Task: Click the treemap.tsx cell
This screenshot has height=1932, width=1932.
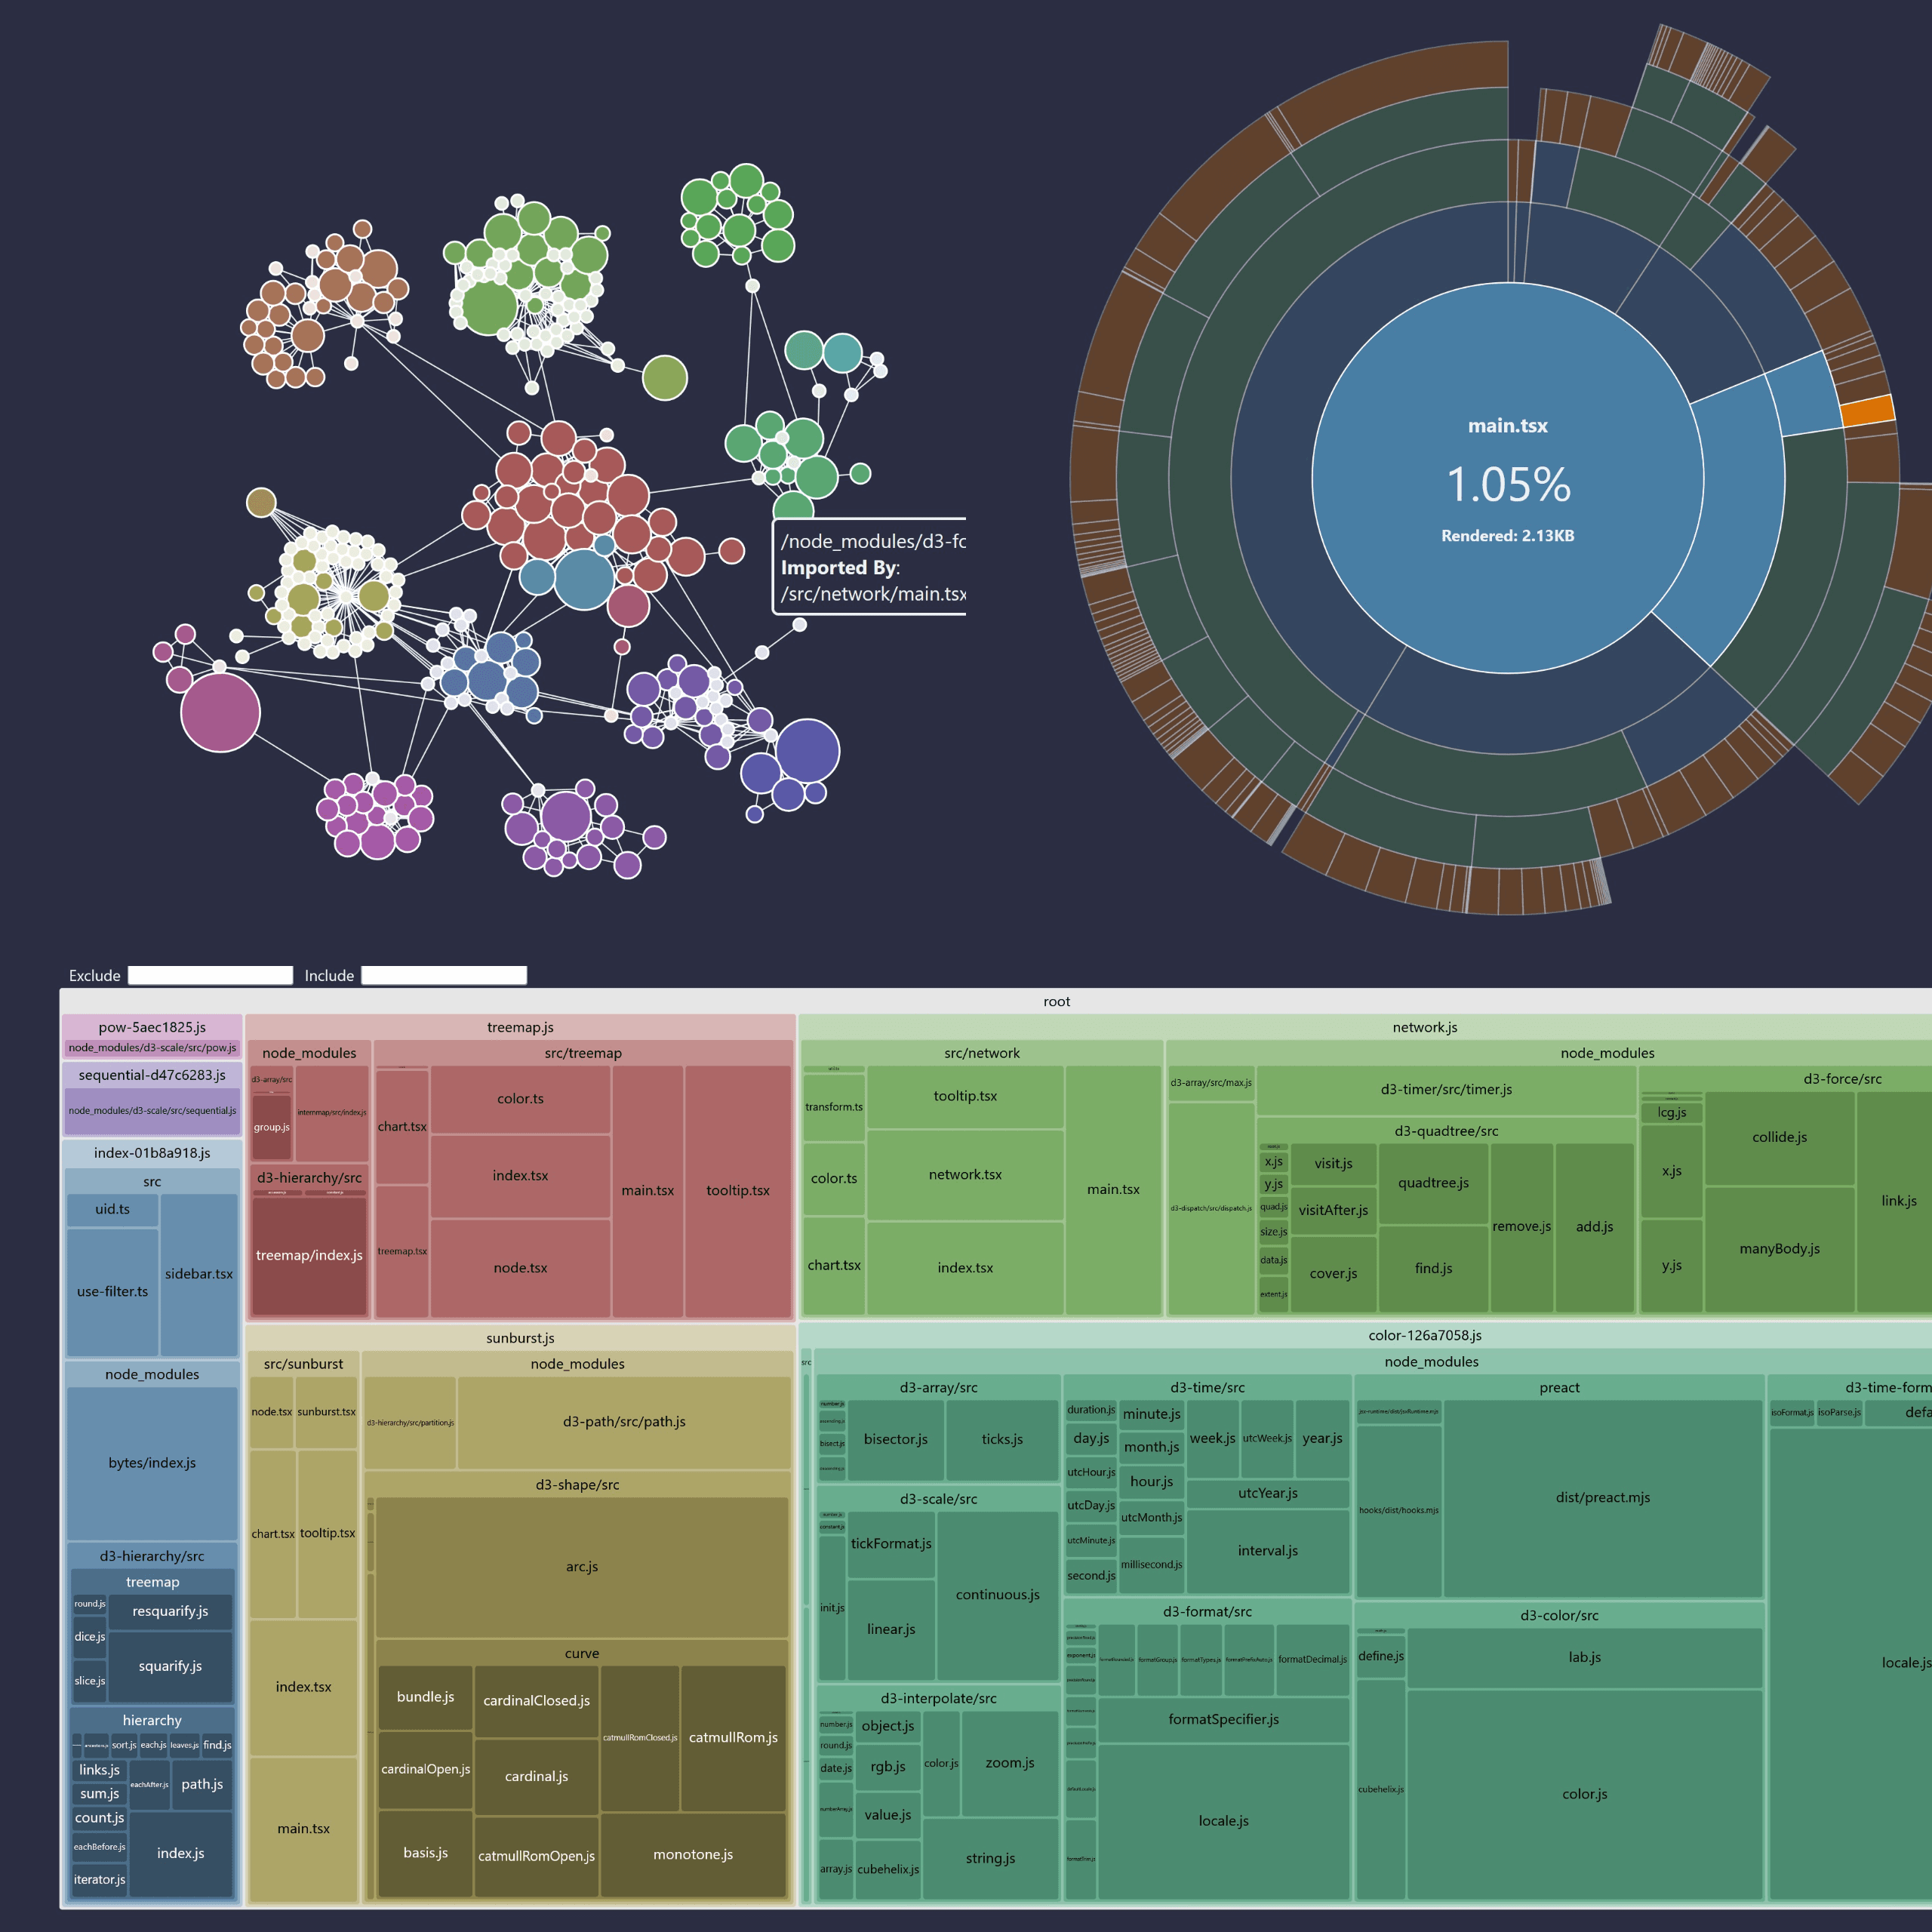Action: [x=402, y=1251]
